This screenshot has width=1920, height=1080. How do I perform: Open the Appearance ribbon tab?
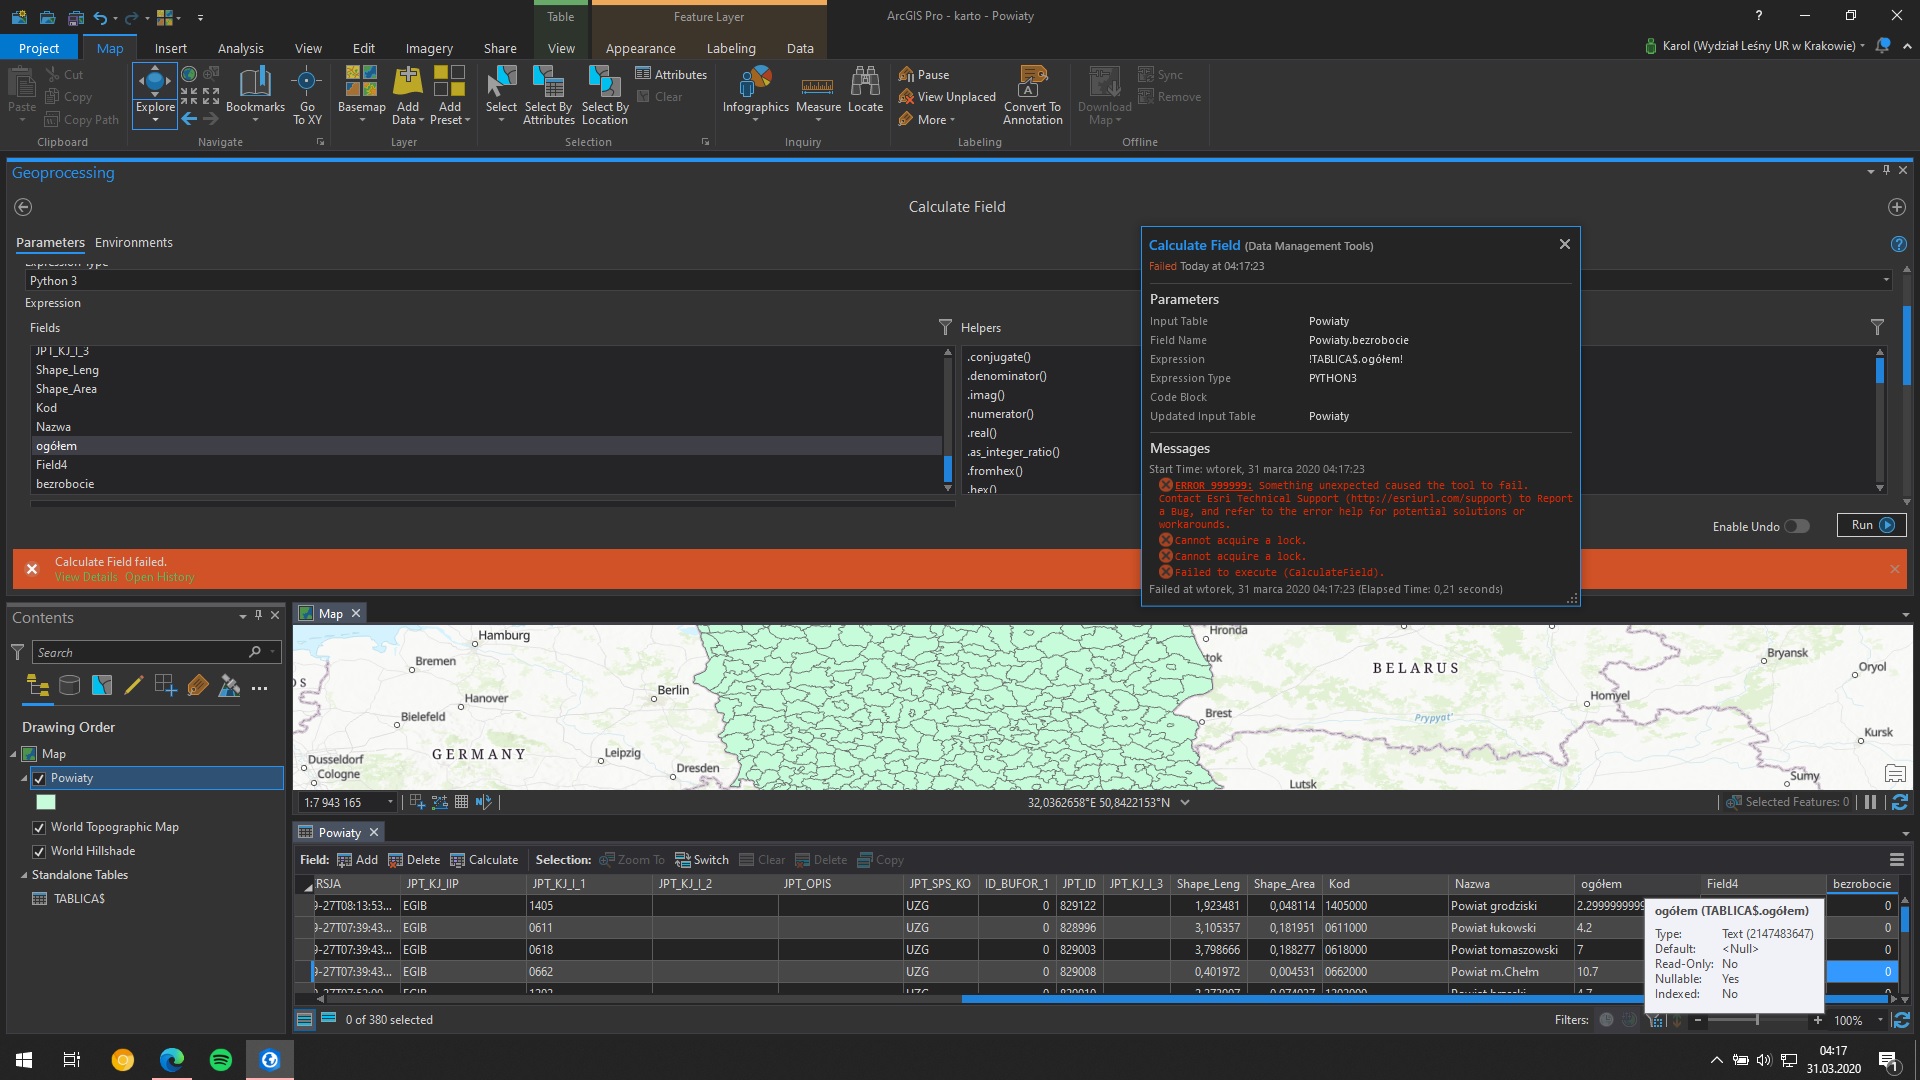point(641,48)
